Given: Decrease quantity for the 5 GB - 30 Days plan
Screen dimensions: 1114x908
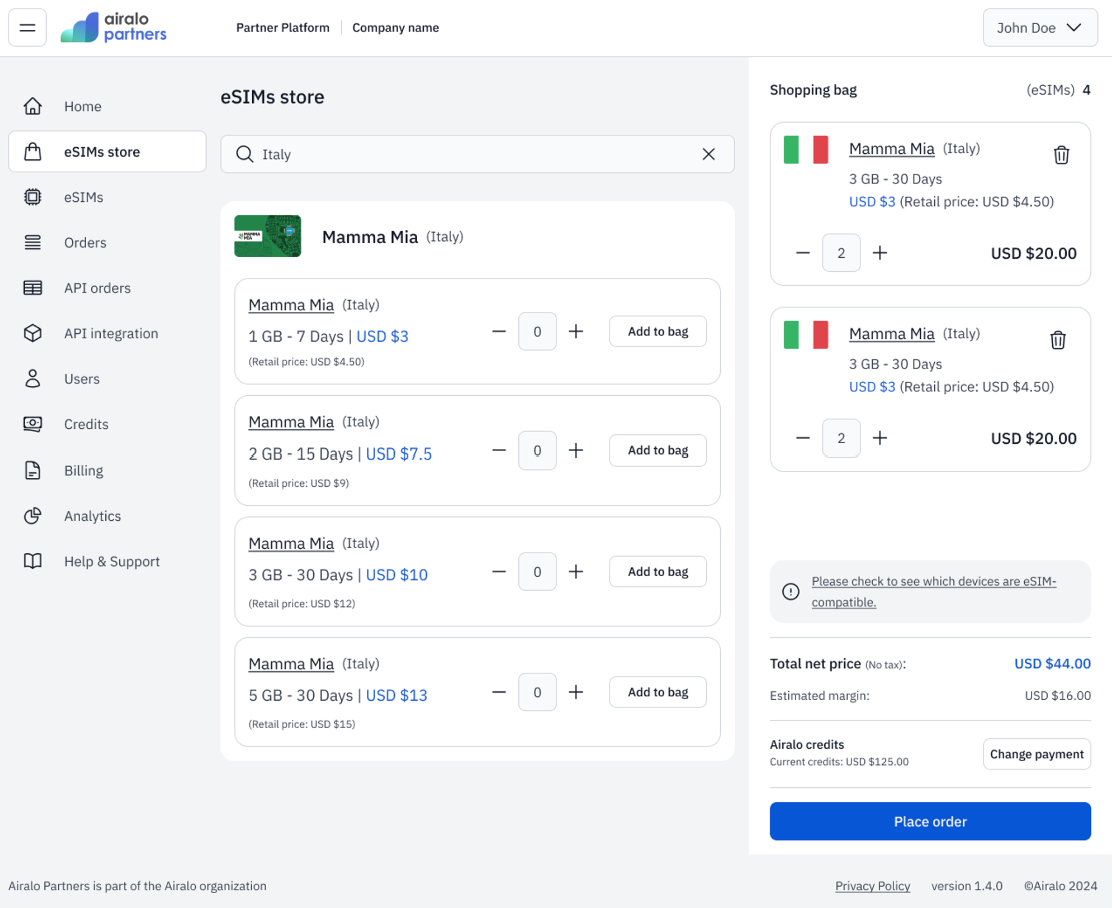Looking at the screenshot, I should (x=499, y=692).
